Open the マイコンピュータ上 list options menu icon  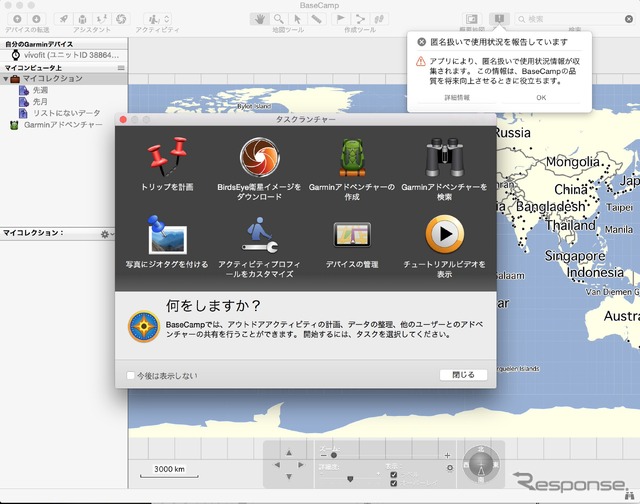point(121,68)
